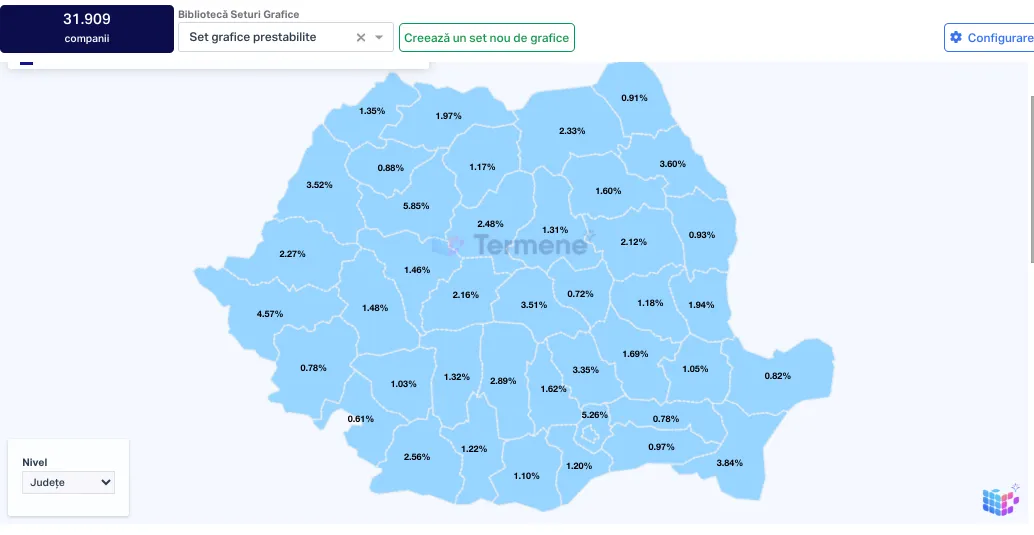
Task: Open the chart set dropdown arrow
Action: tap(379, 38)
